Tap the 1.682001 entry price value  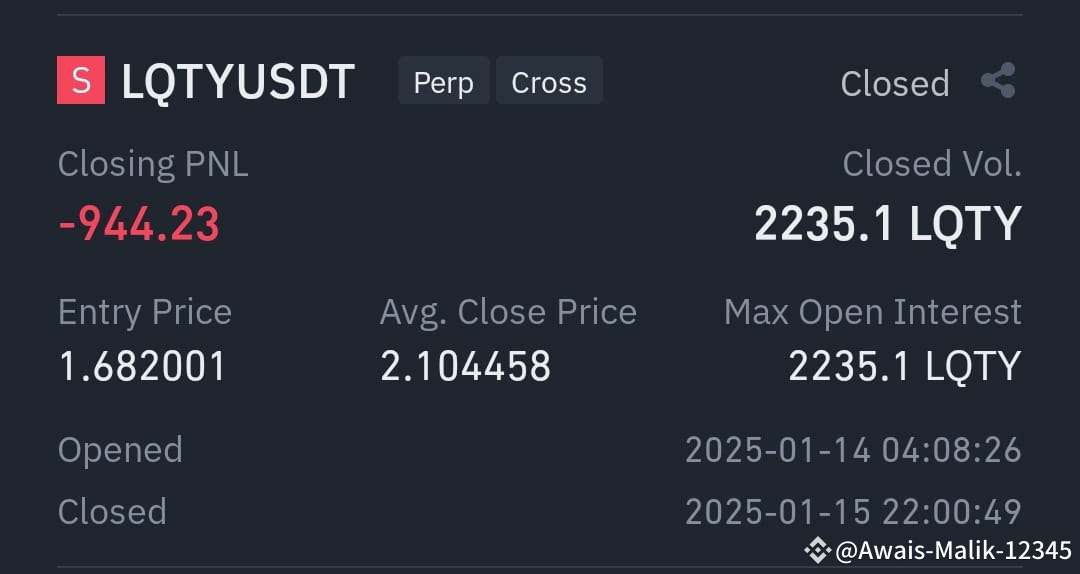click(143, 366)
